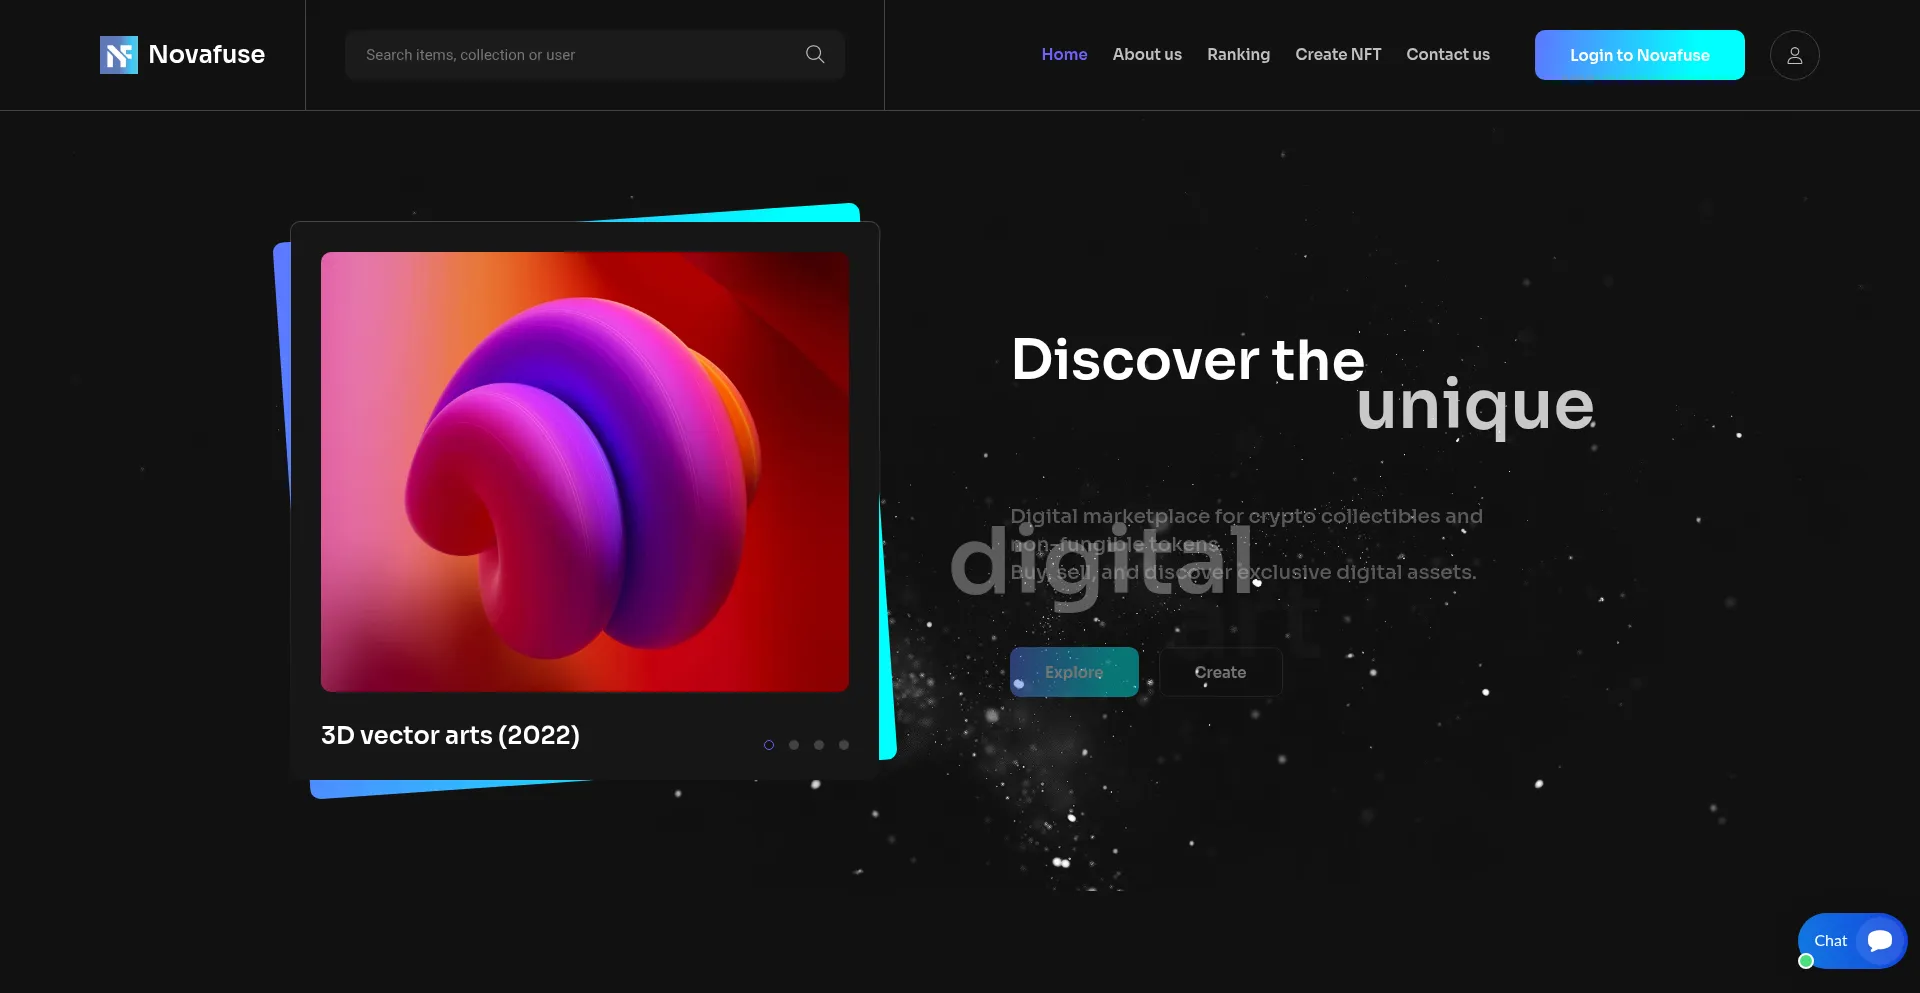Navigate to Create NFT
Viewport: 1920px width, 993px height.
[1338, 54]
